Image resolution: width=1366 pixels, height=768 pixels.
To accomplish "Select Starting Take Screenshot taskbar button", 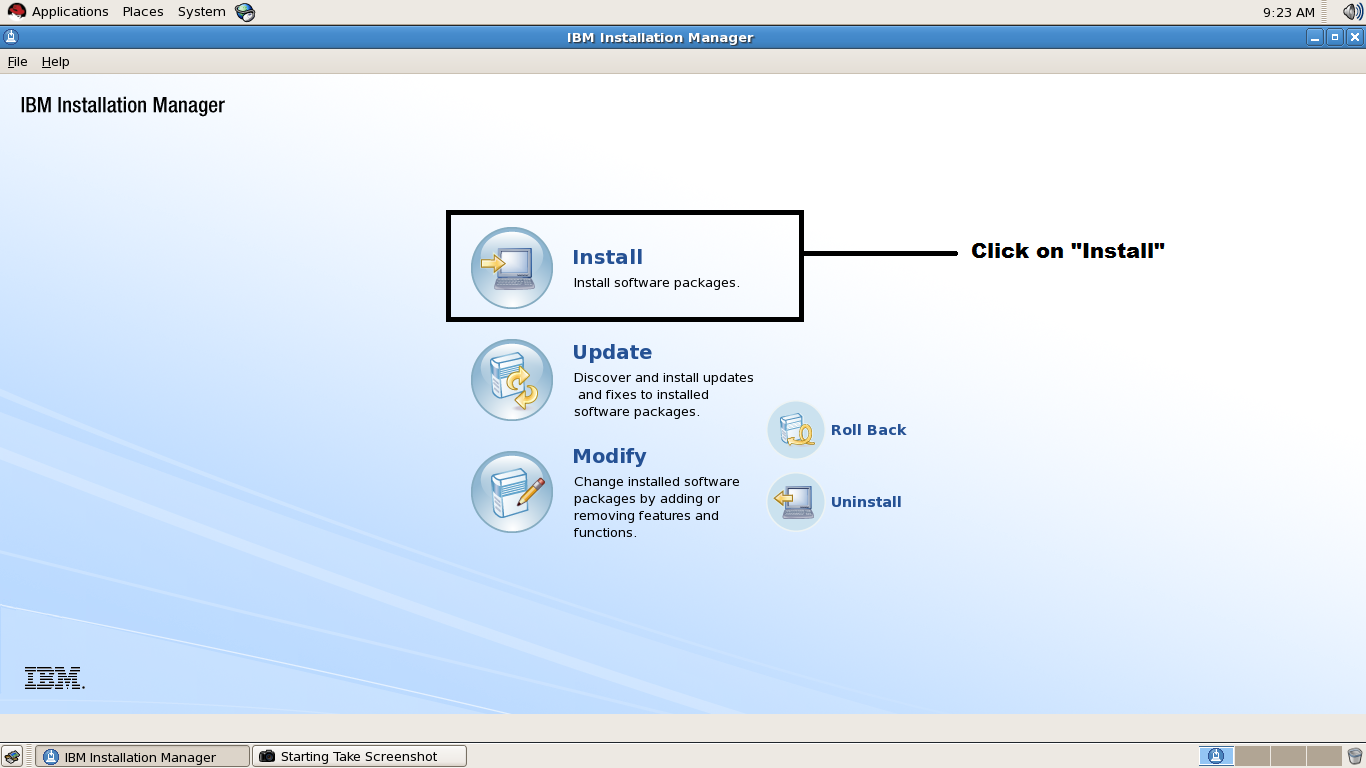I will (359, 756).
